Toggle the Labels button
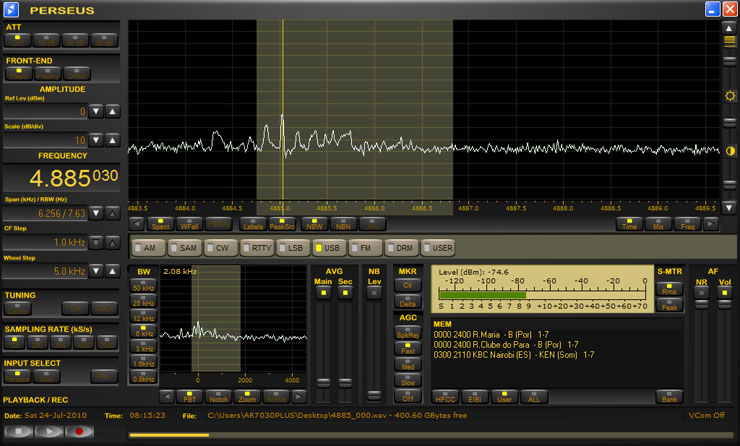This screenshot has width=740, height=446. [x=253, y=224]
